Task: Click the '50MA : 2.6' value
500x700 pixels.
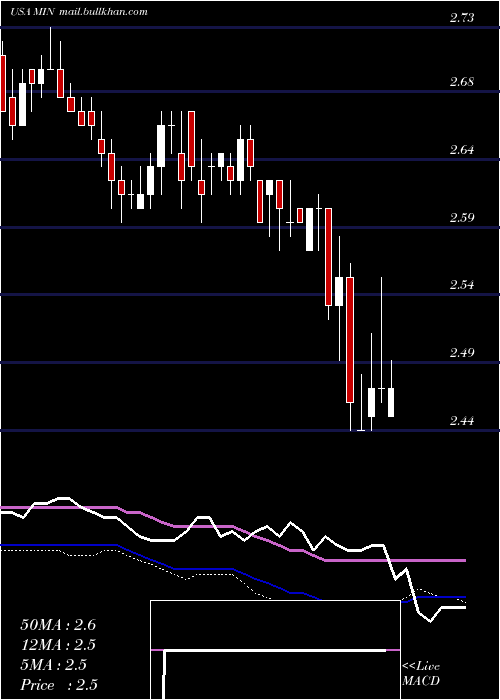Action: click(58, 625)
